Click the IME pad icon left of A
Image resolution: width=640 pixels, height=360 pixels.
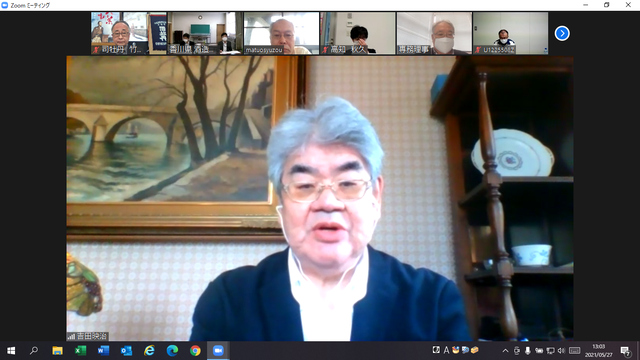click(x=436, y=350)
